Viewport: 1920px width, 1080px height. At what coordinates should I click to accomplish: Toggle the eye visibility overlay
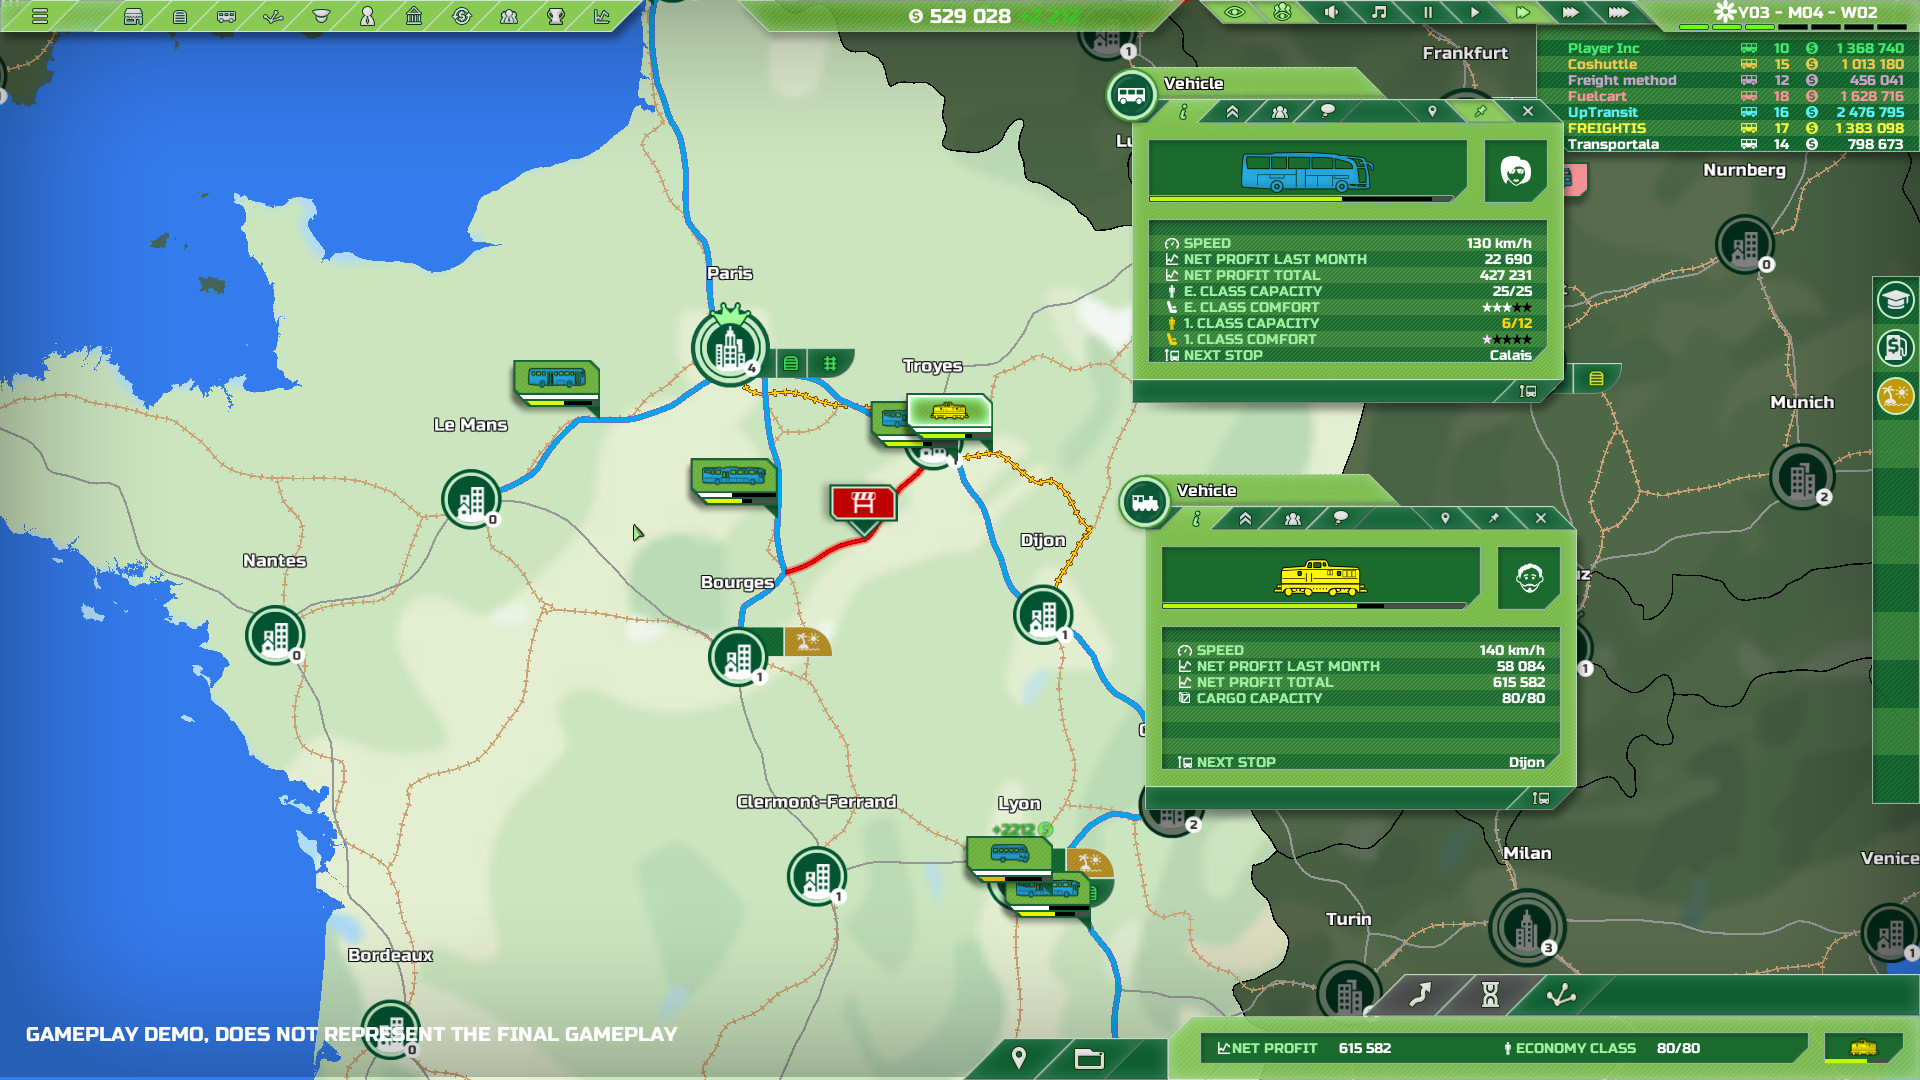(1235, 12)
